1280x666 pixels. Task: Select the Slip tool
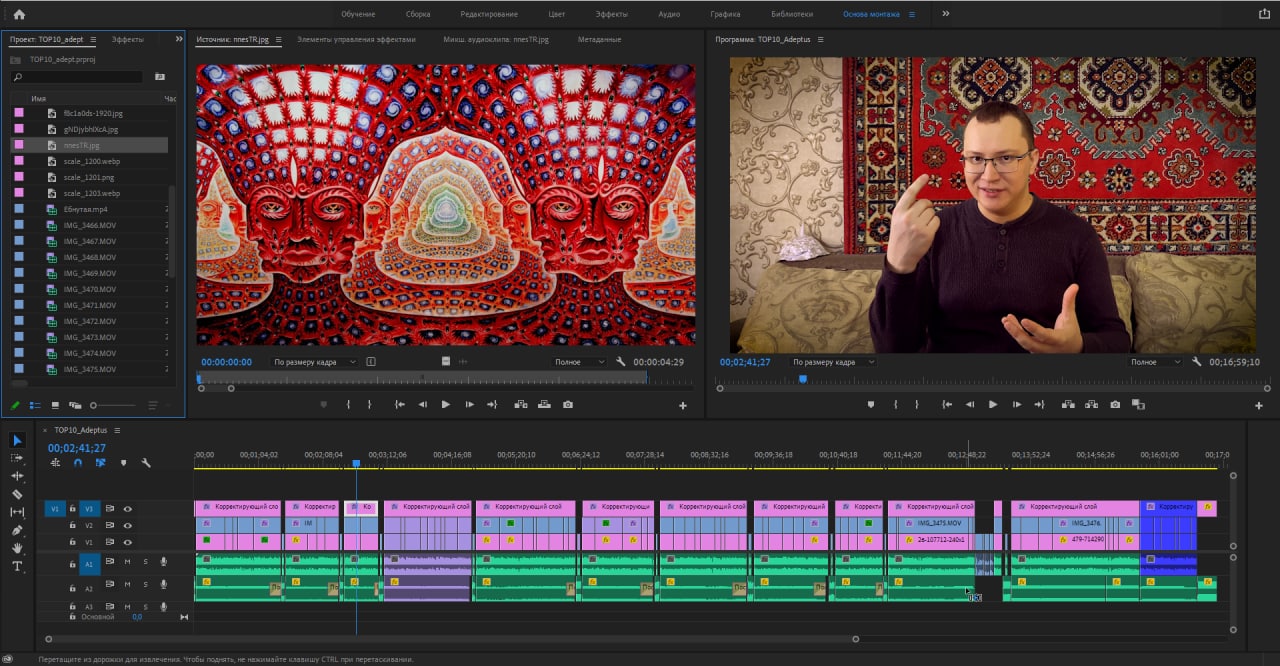click(17, 512)
